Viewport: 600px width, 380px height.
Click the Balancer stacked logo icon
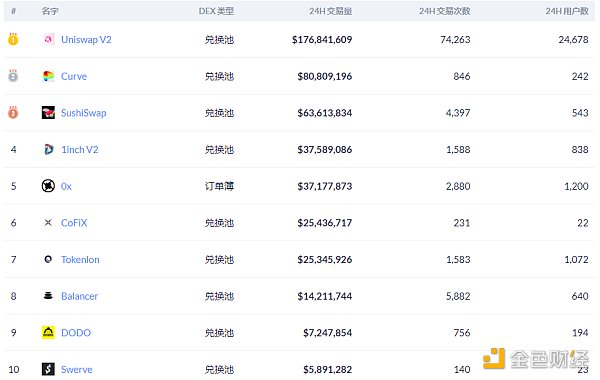pos(48,296)
